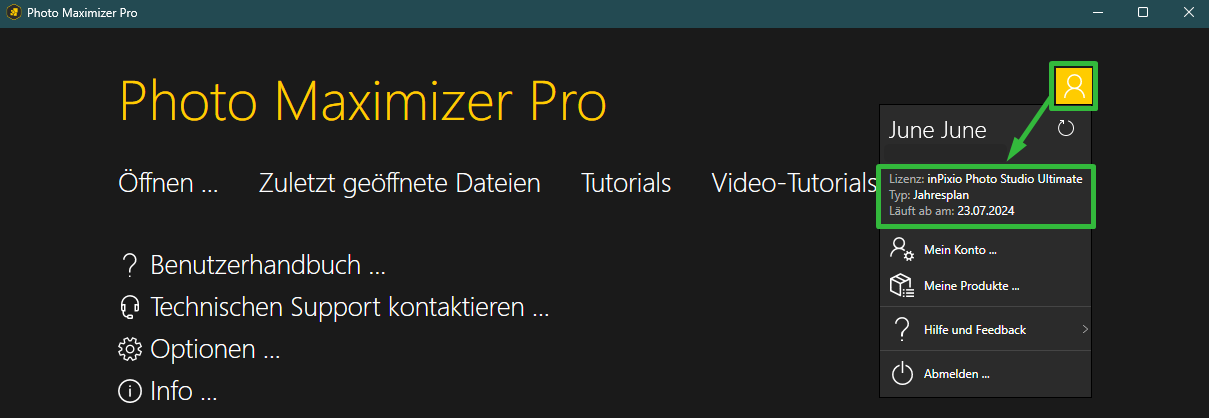Click the gear icon next to Optionen
Screen dimensions: 1209x418
pyautogui.click(x=128, y=350)
